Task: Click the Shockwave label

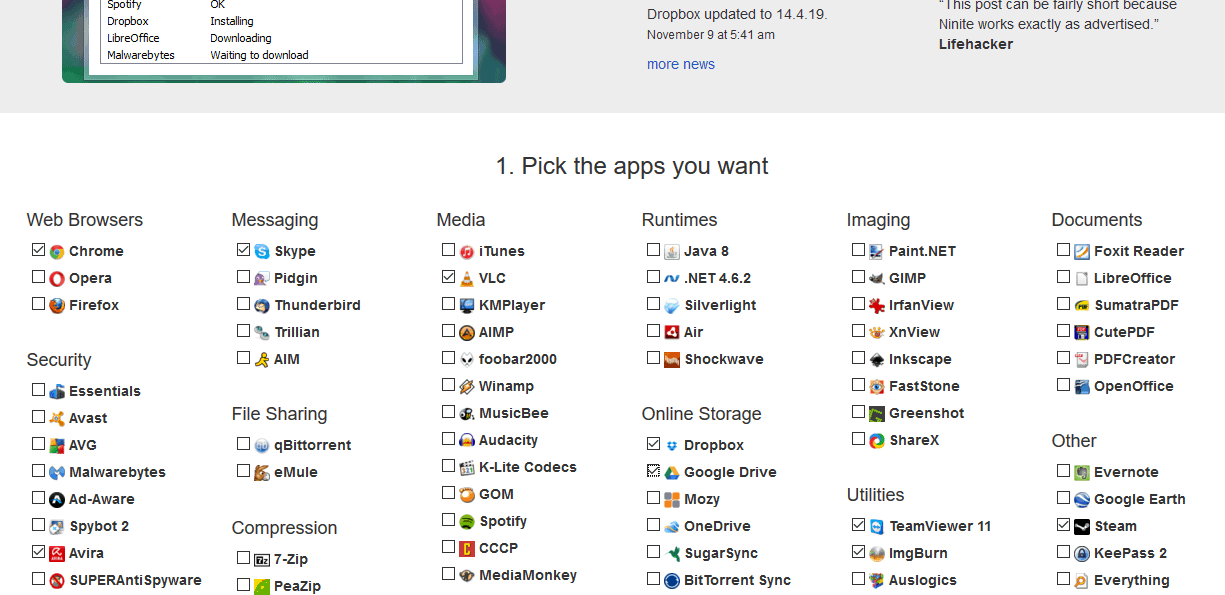Action: coord(724,360)
